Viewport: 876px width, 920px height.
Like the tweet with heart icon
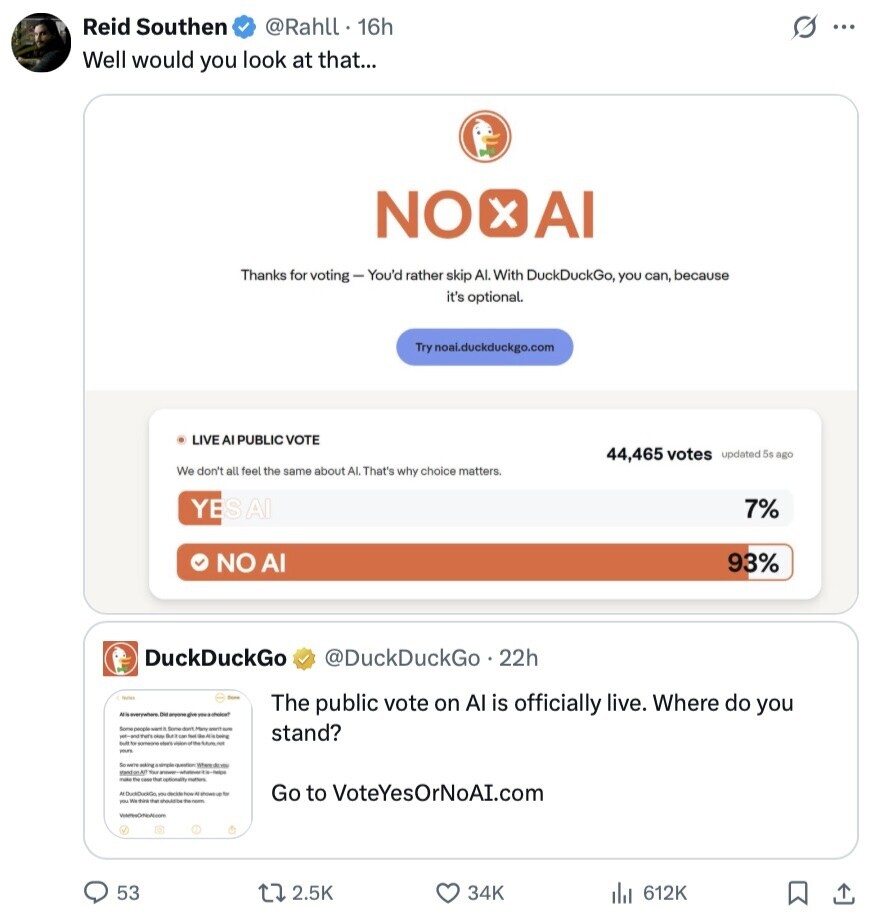point(448,892)
